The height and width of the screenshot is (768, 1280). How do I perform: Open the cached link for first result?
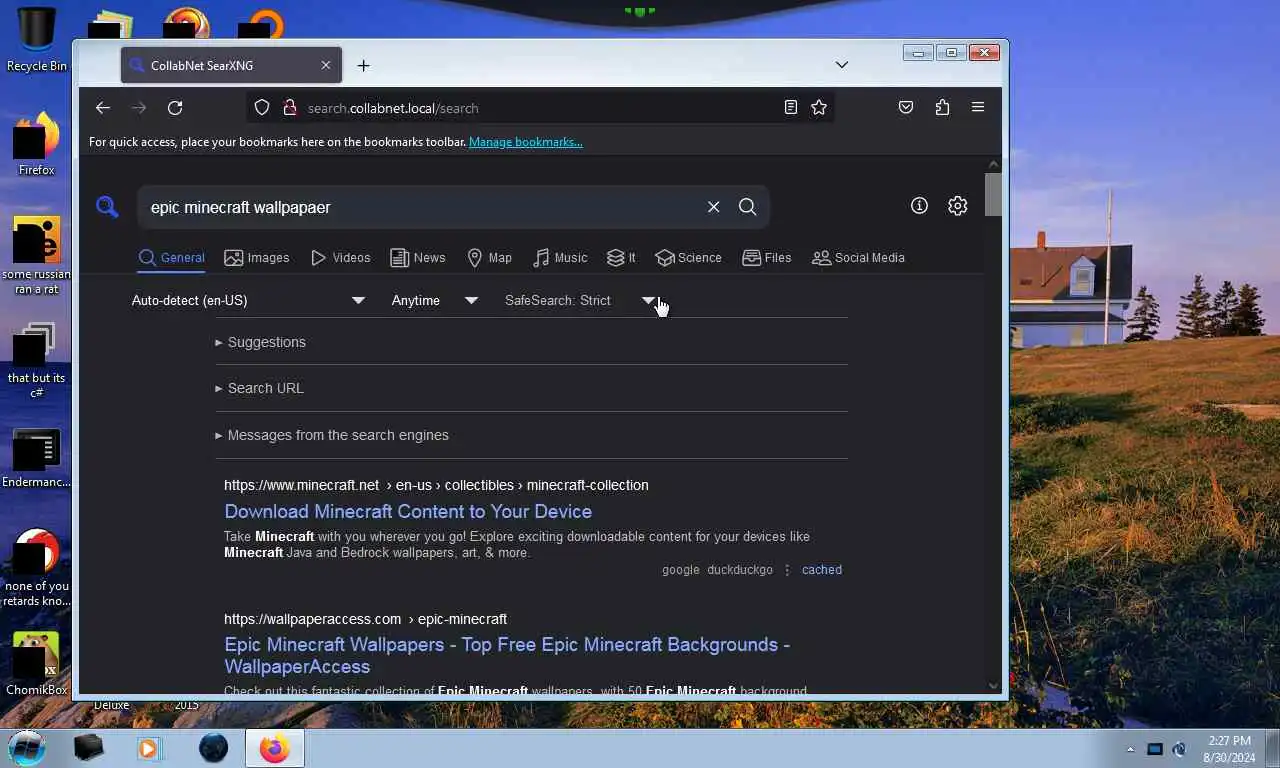point(822,570)
